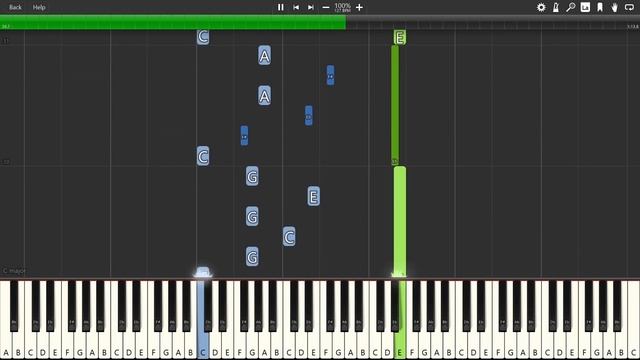
Task: Increase playback speed with plus button
Action: 359,7
